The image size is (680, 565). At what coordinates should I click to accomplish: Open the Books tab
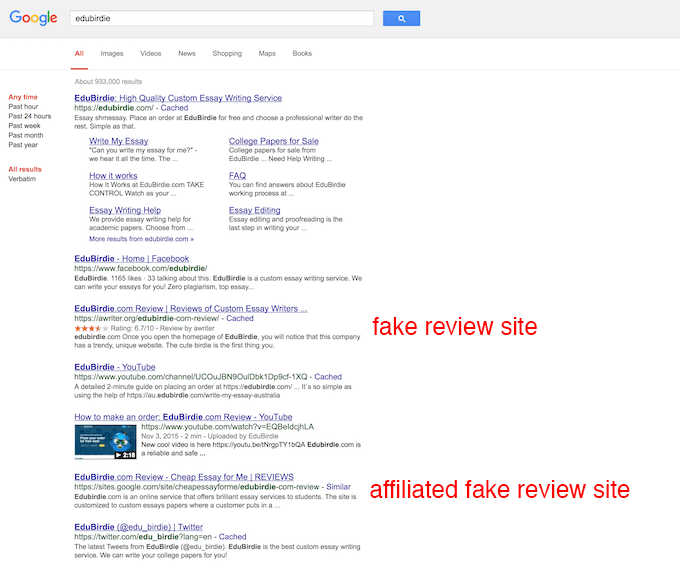[x=302, y=53]
